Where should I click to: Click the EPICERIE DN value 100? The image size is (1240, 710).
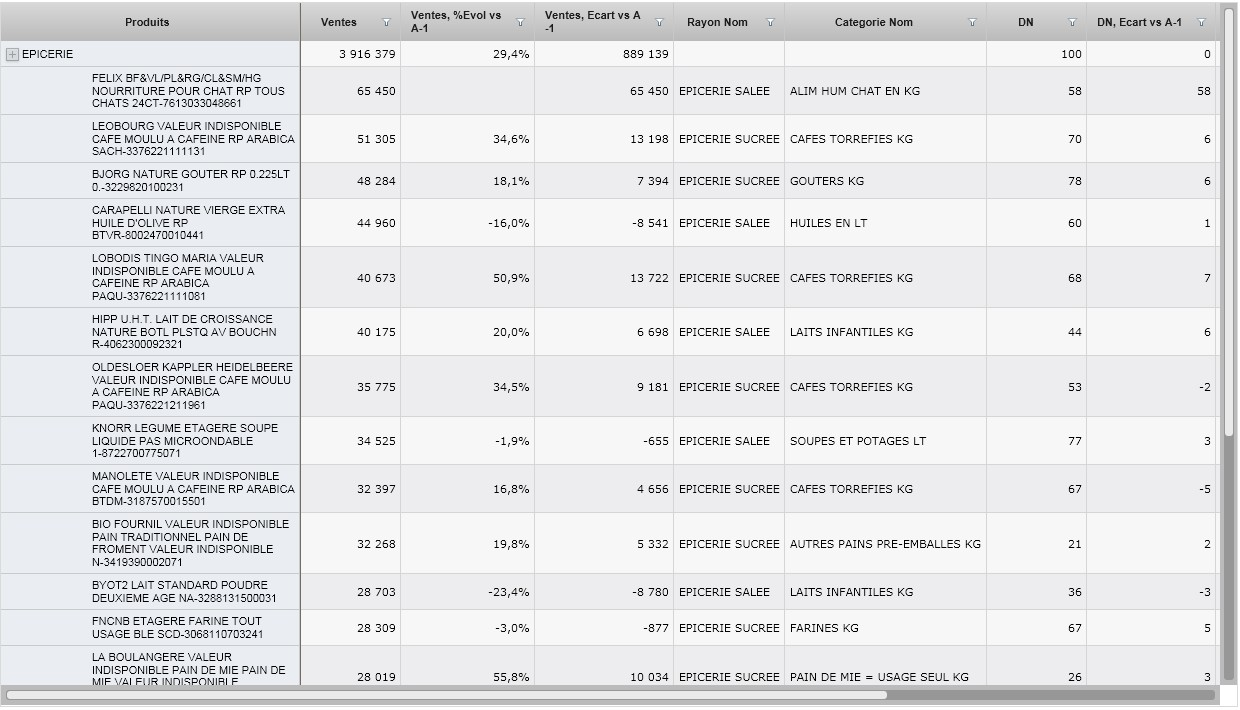tap(1071, 54)
